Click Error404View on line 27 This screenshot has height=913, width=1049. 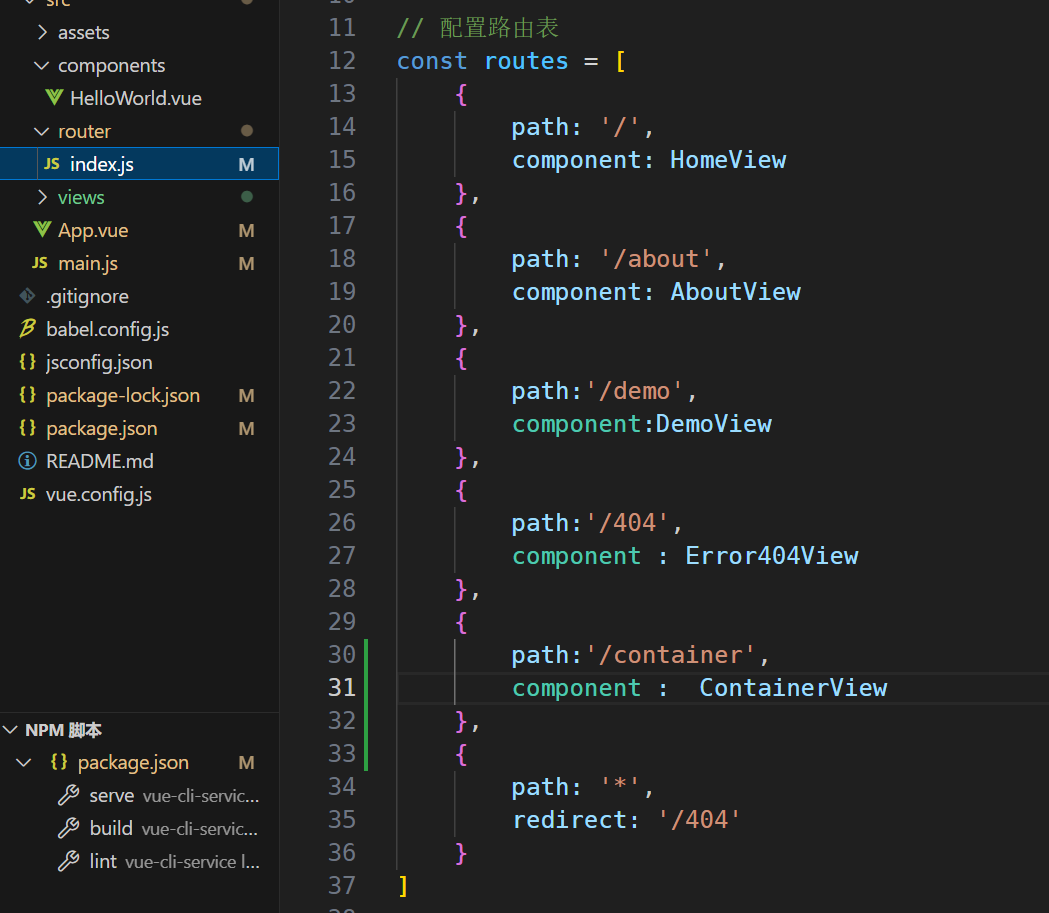[x=771, y=556]
